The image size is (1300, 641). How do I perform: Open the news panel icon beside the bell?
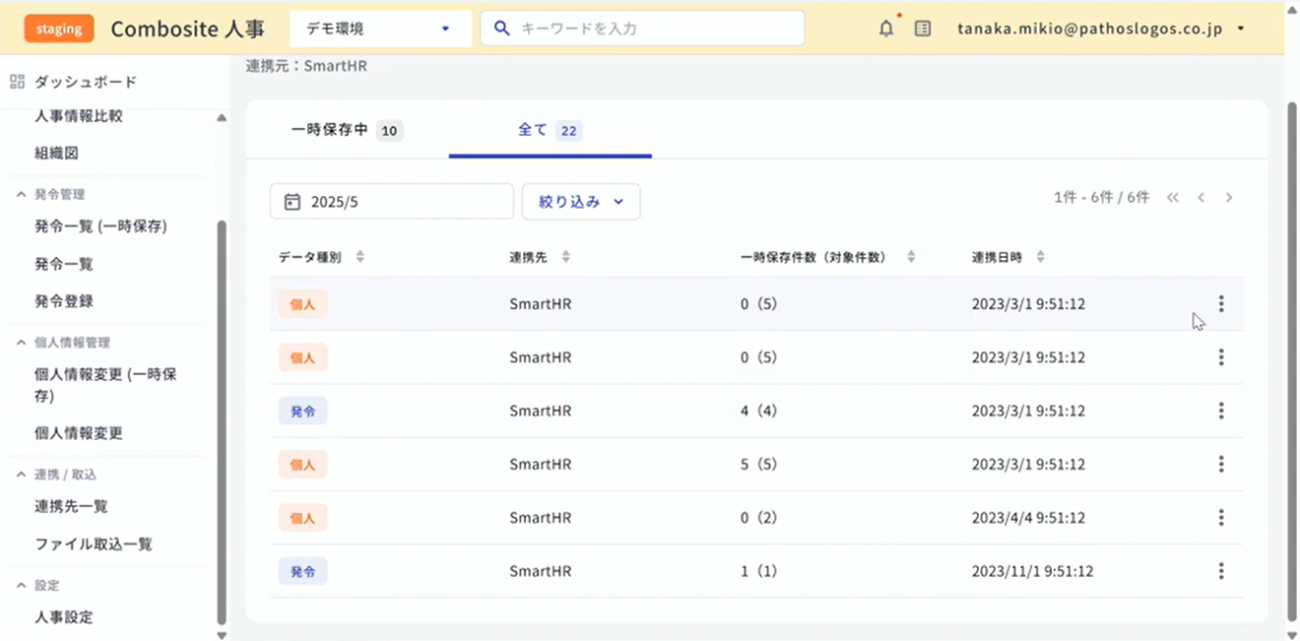(x=923, y=28)
